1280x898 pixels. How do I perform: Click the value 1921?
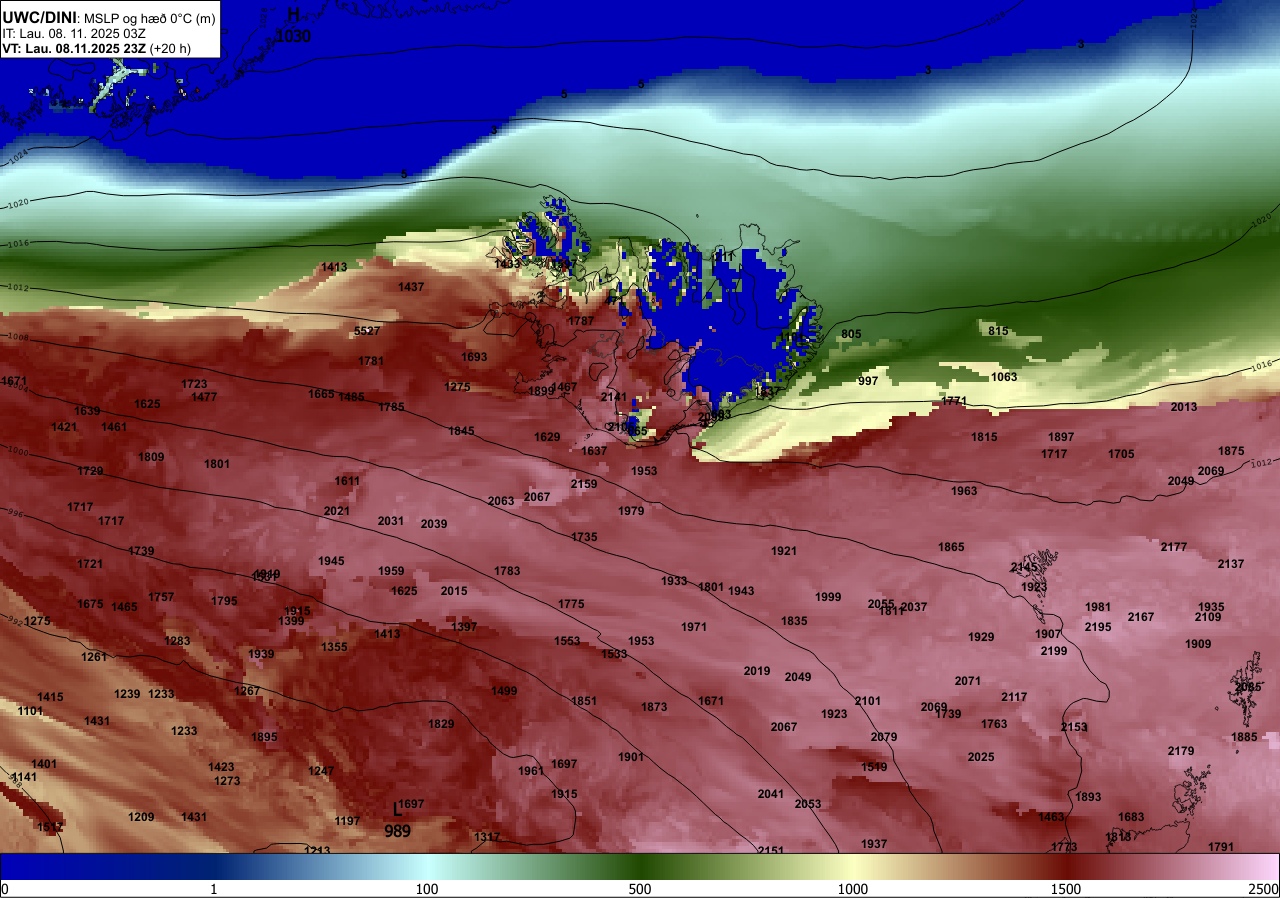point(784,551)
